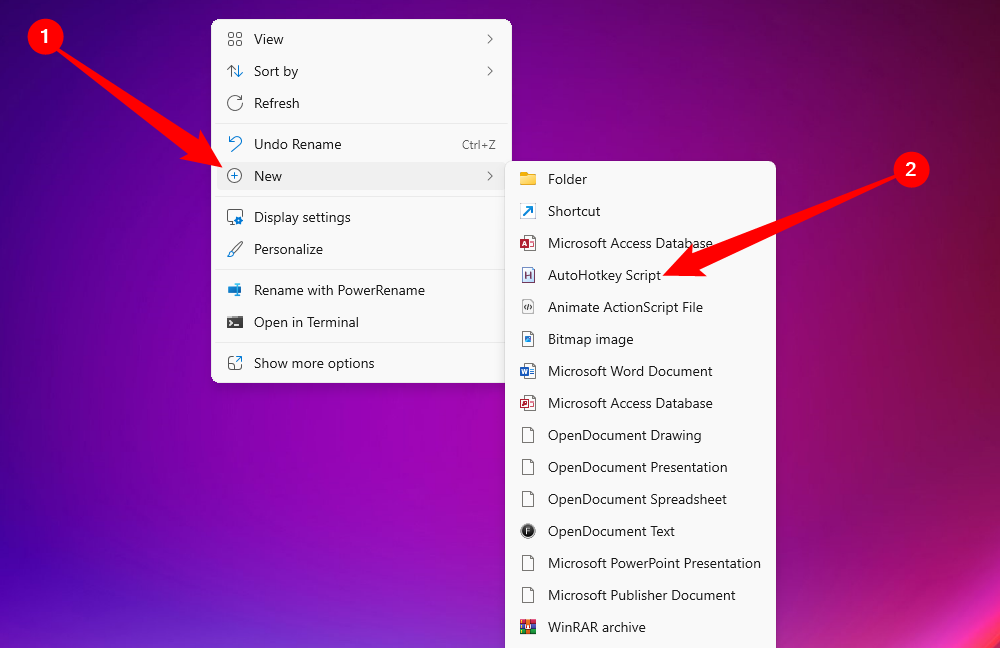The image size is (1000, 648).
Task: Click the Bitmap image icon
Action: point(528,339)
